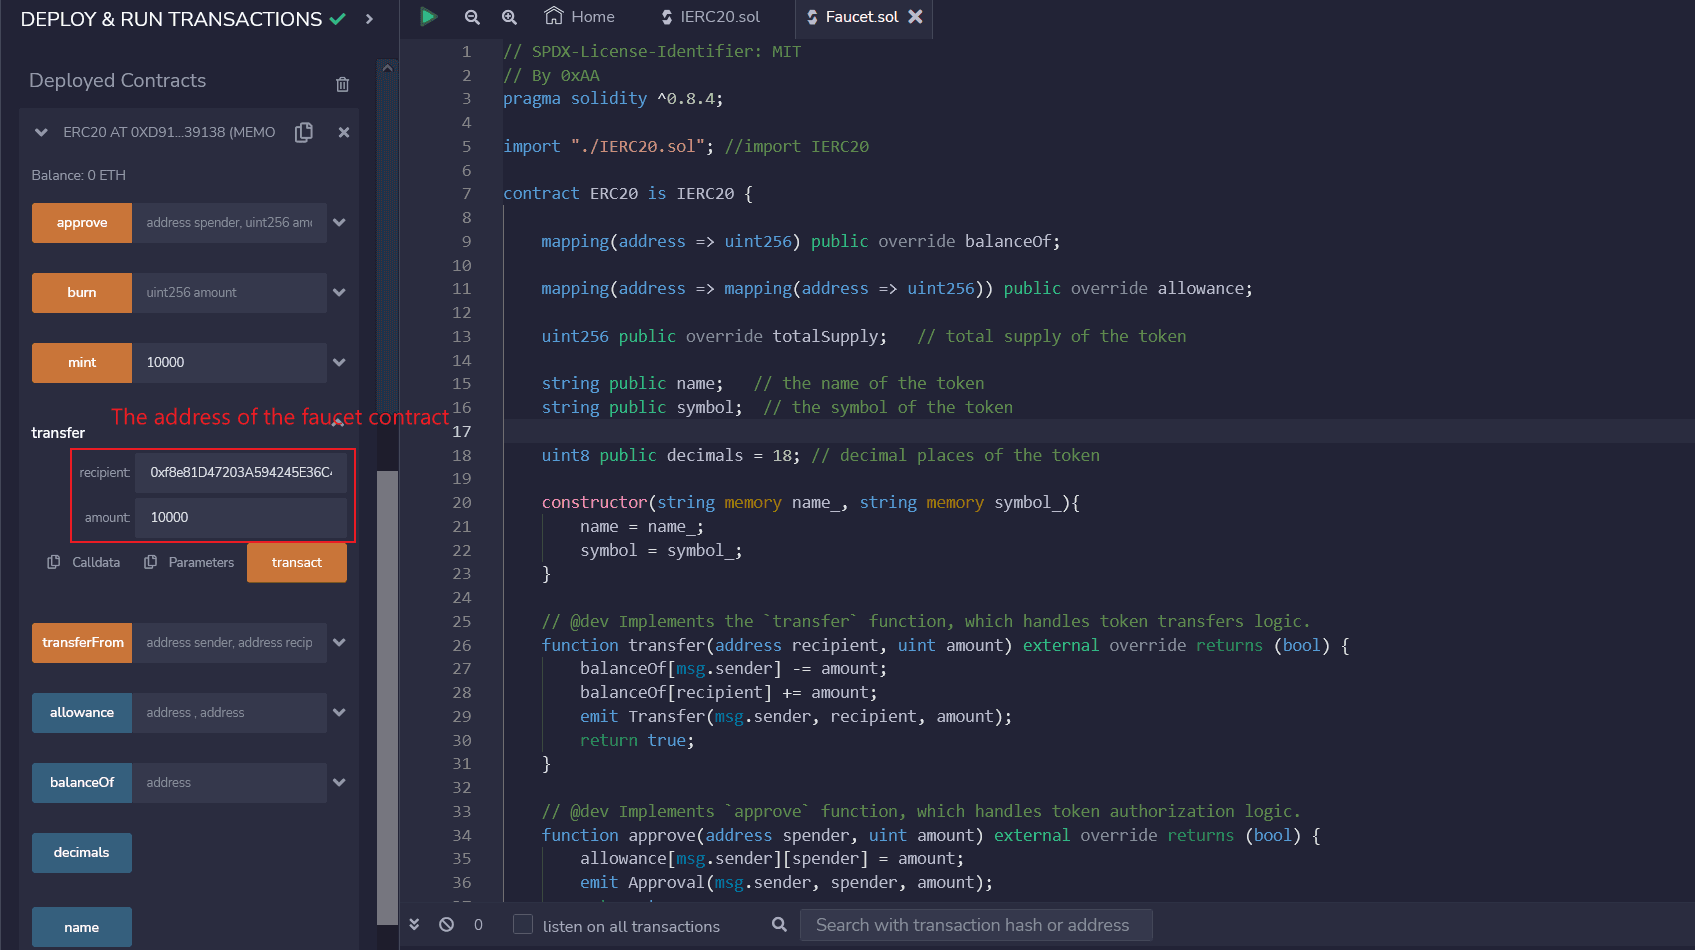1695x950 pixels.
Task: Click the balanceOf function button
Action: pyautogui.click(x=82, y=783)
